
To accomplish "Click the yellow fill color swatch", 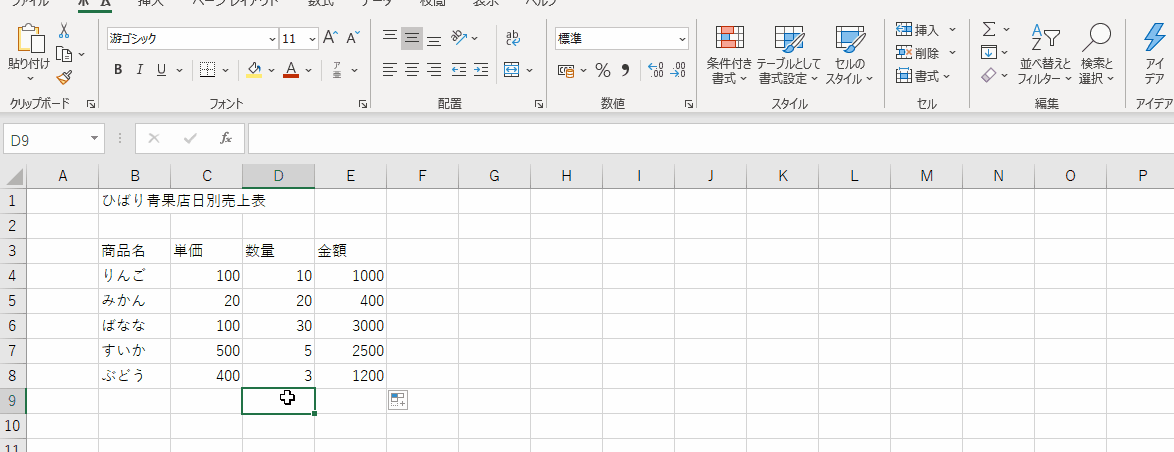I will (x=254, y=70).
